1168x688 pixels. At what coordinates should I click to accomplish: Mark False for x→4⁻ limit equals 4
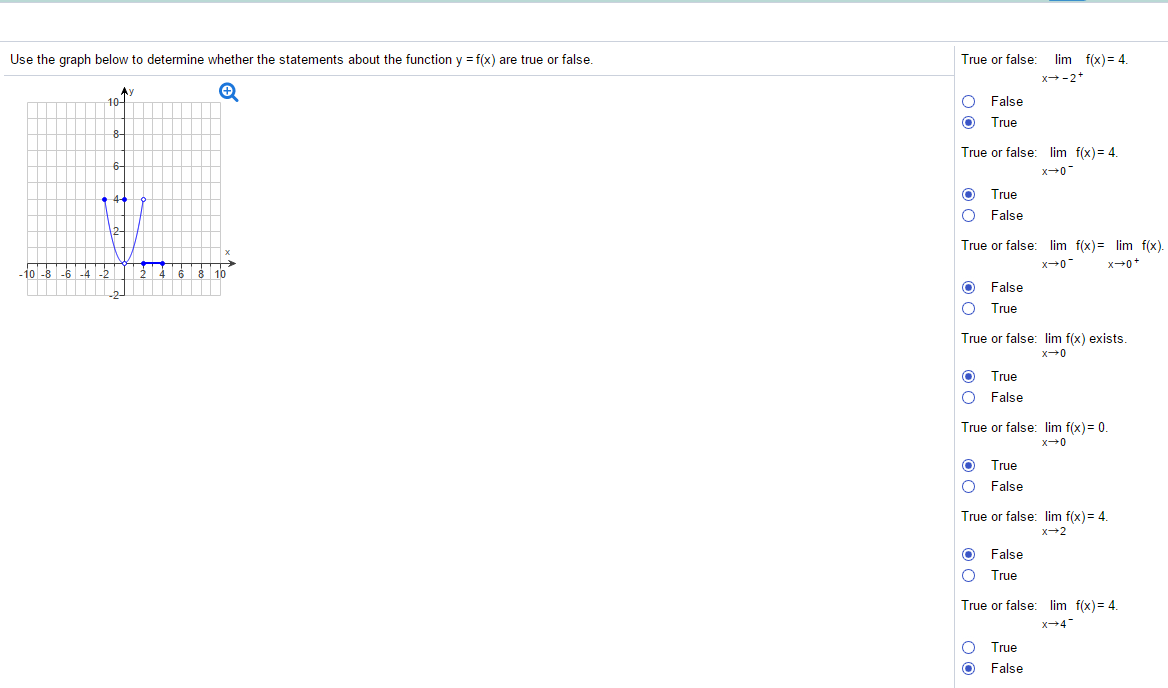968,668
